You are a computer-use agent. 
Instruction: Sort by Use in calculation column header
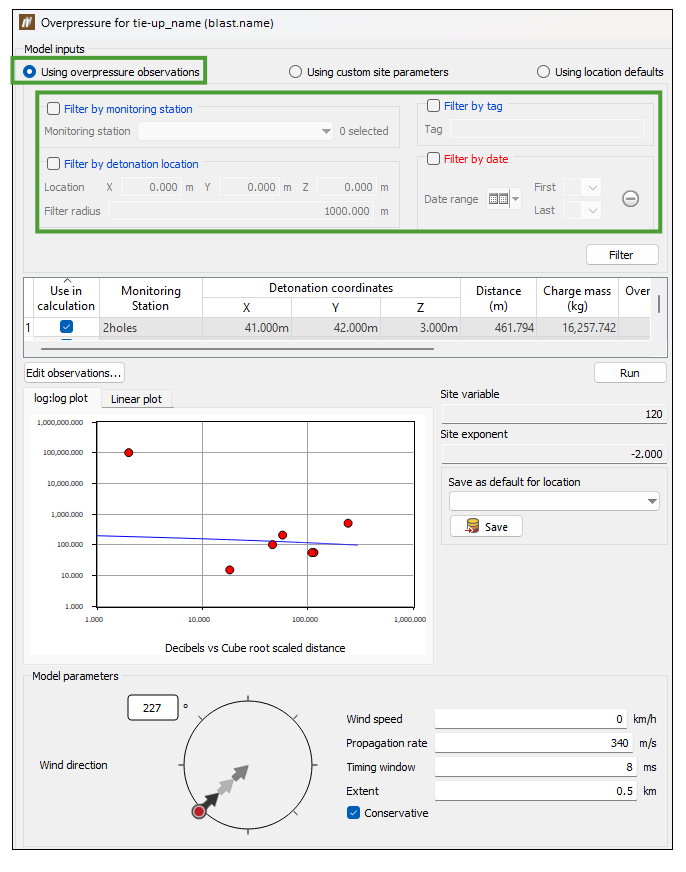coord(66,298)
